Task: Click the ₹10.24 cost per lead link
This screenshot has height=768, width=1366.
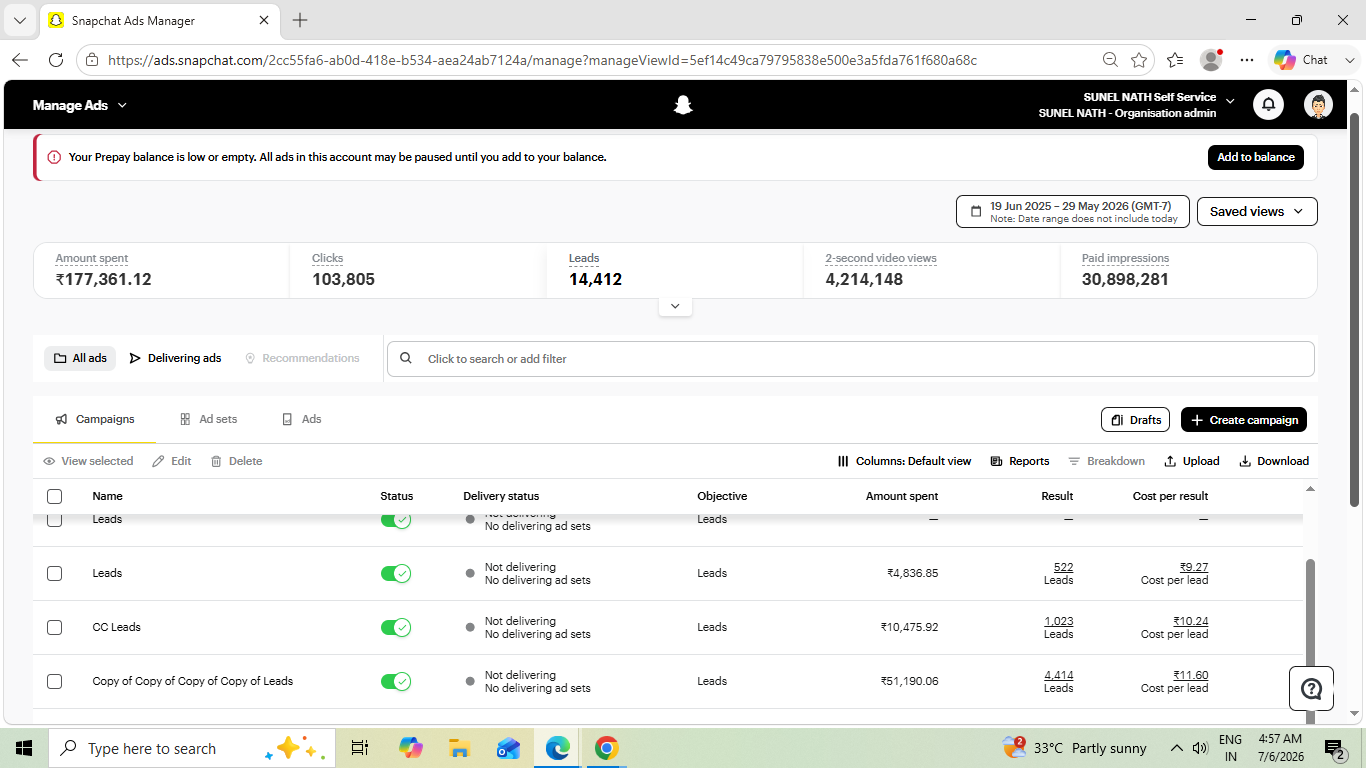Action: pyautogui.click(x=1190, y=621)
